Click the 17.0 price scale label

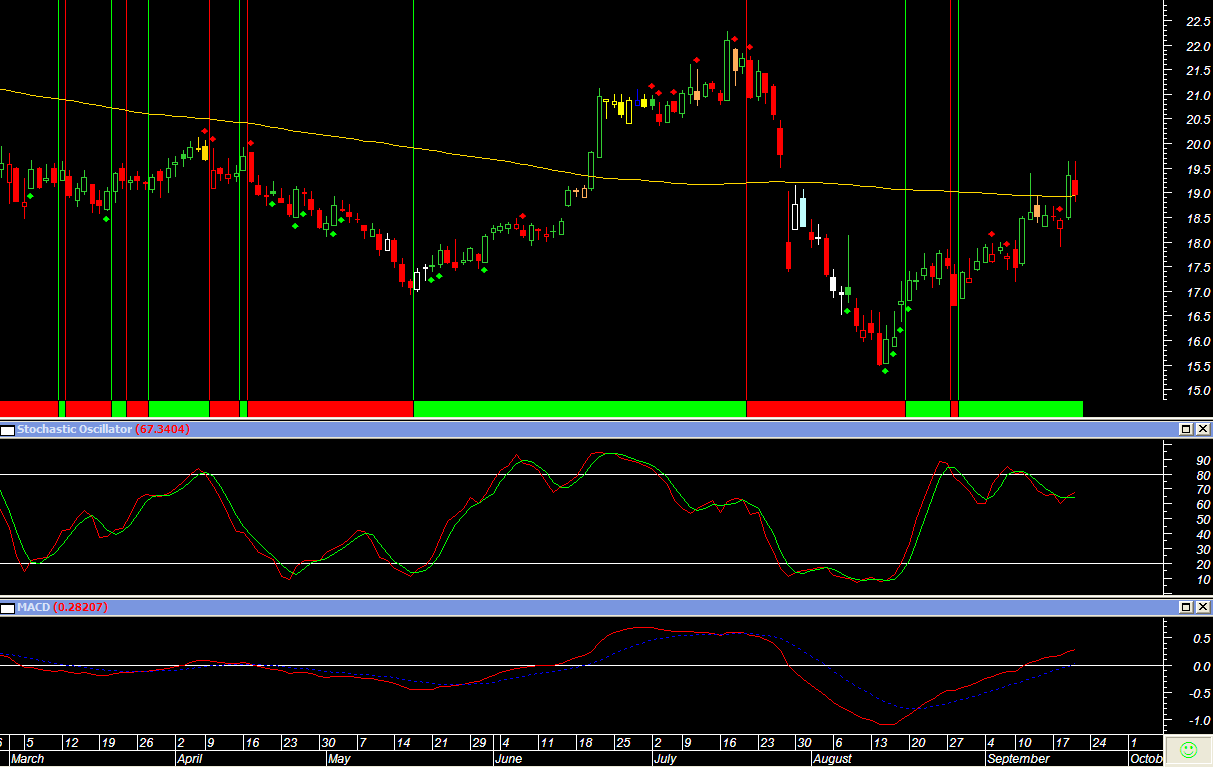[1198, 293]
